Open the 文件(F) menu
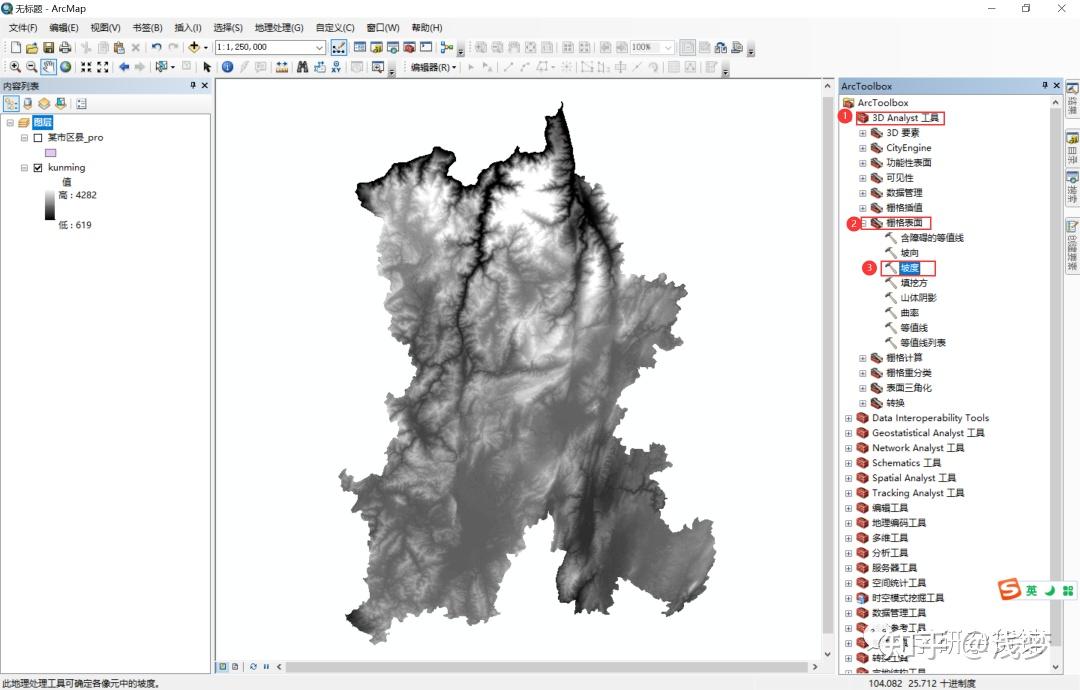The width and height of the screenshot is (1080, 690). click(x=23, y=28)
